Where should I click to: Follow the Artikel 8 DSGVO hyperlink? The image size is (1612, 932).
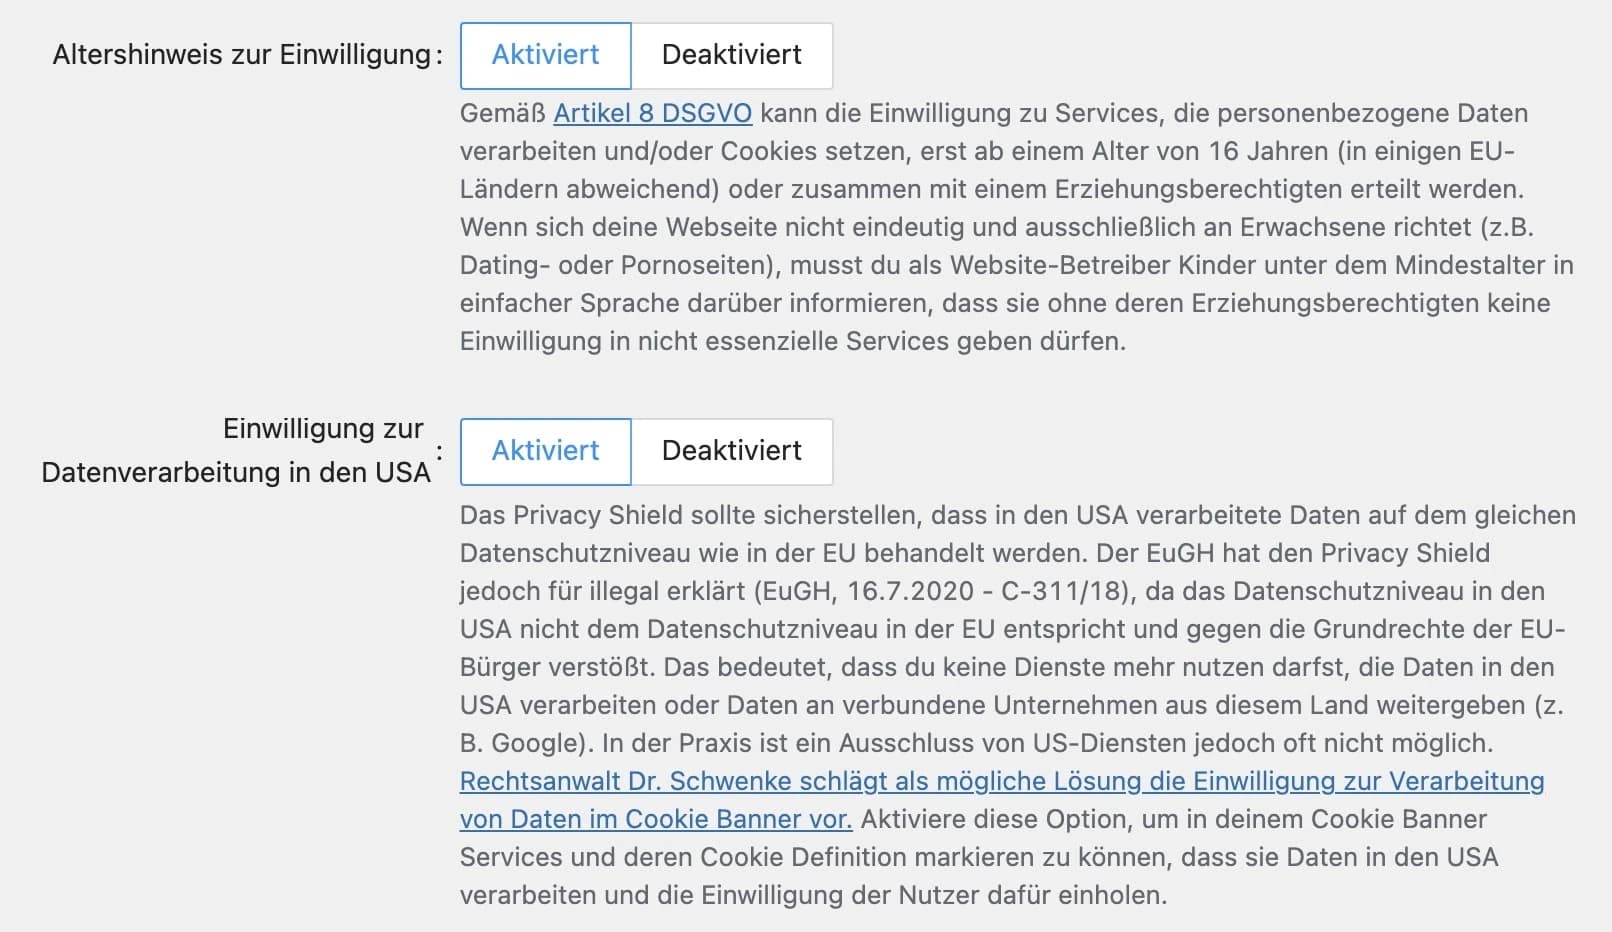652,113
